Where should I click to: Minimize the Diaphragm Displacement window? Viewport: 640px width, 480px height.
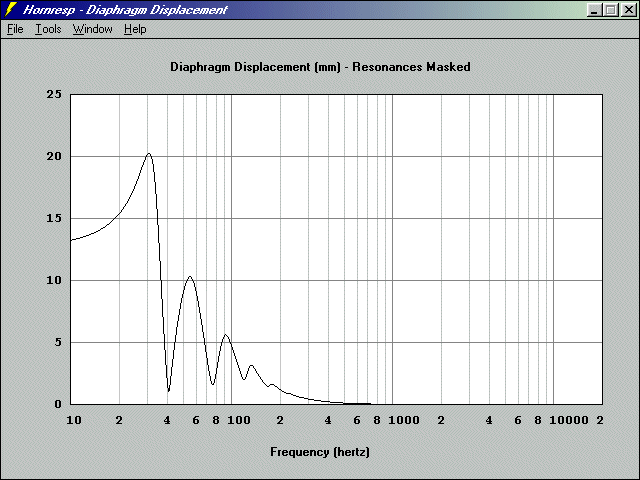(594, 10)
